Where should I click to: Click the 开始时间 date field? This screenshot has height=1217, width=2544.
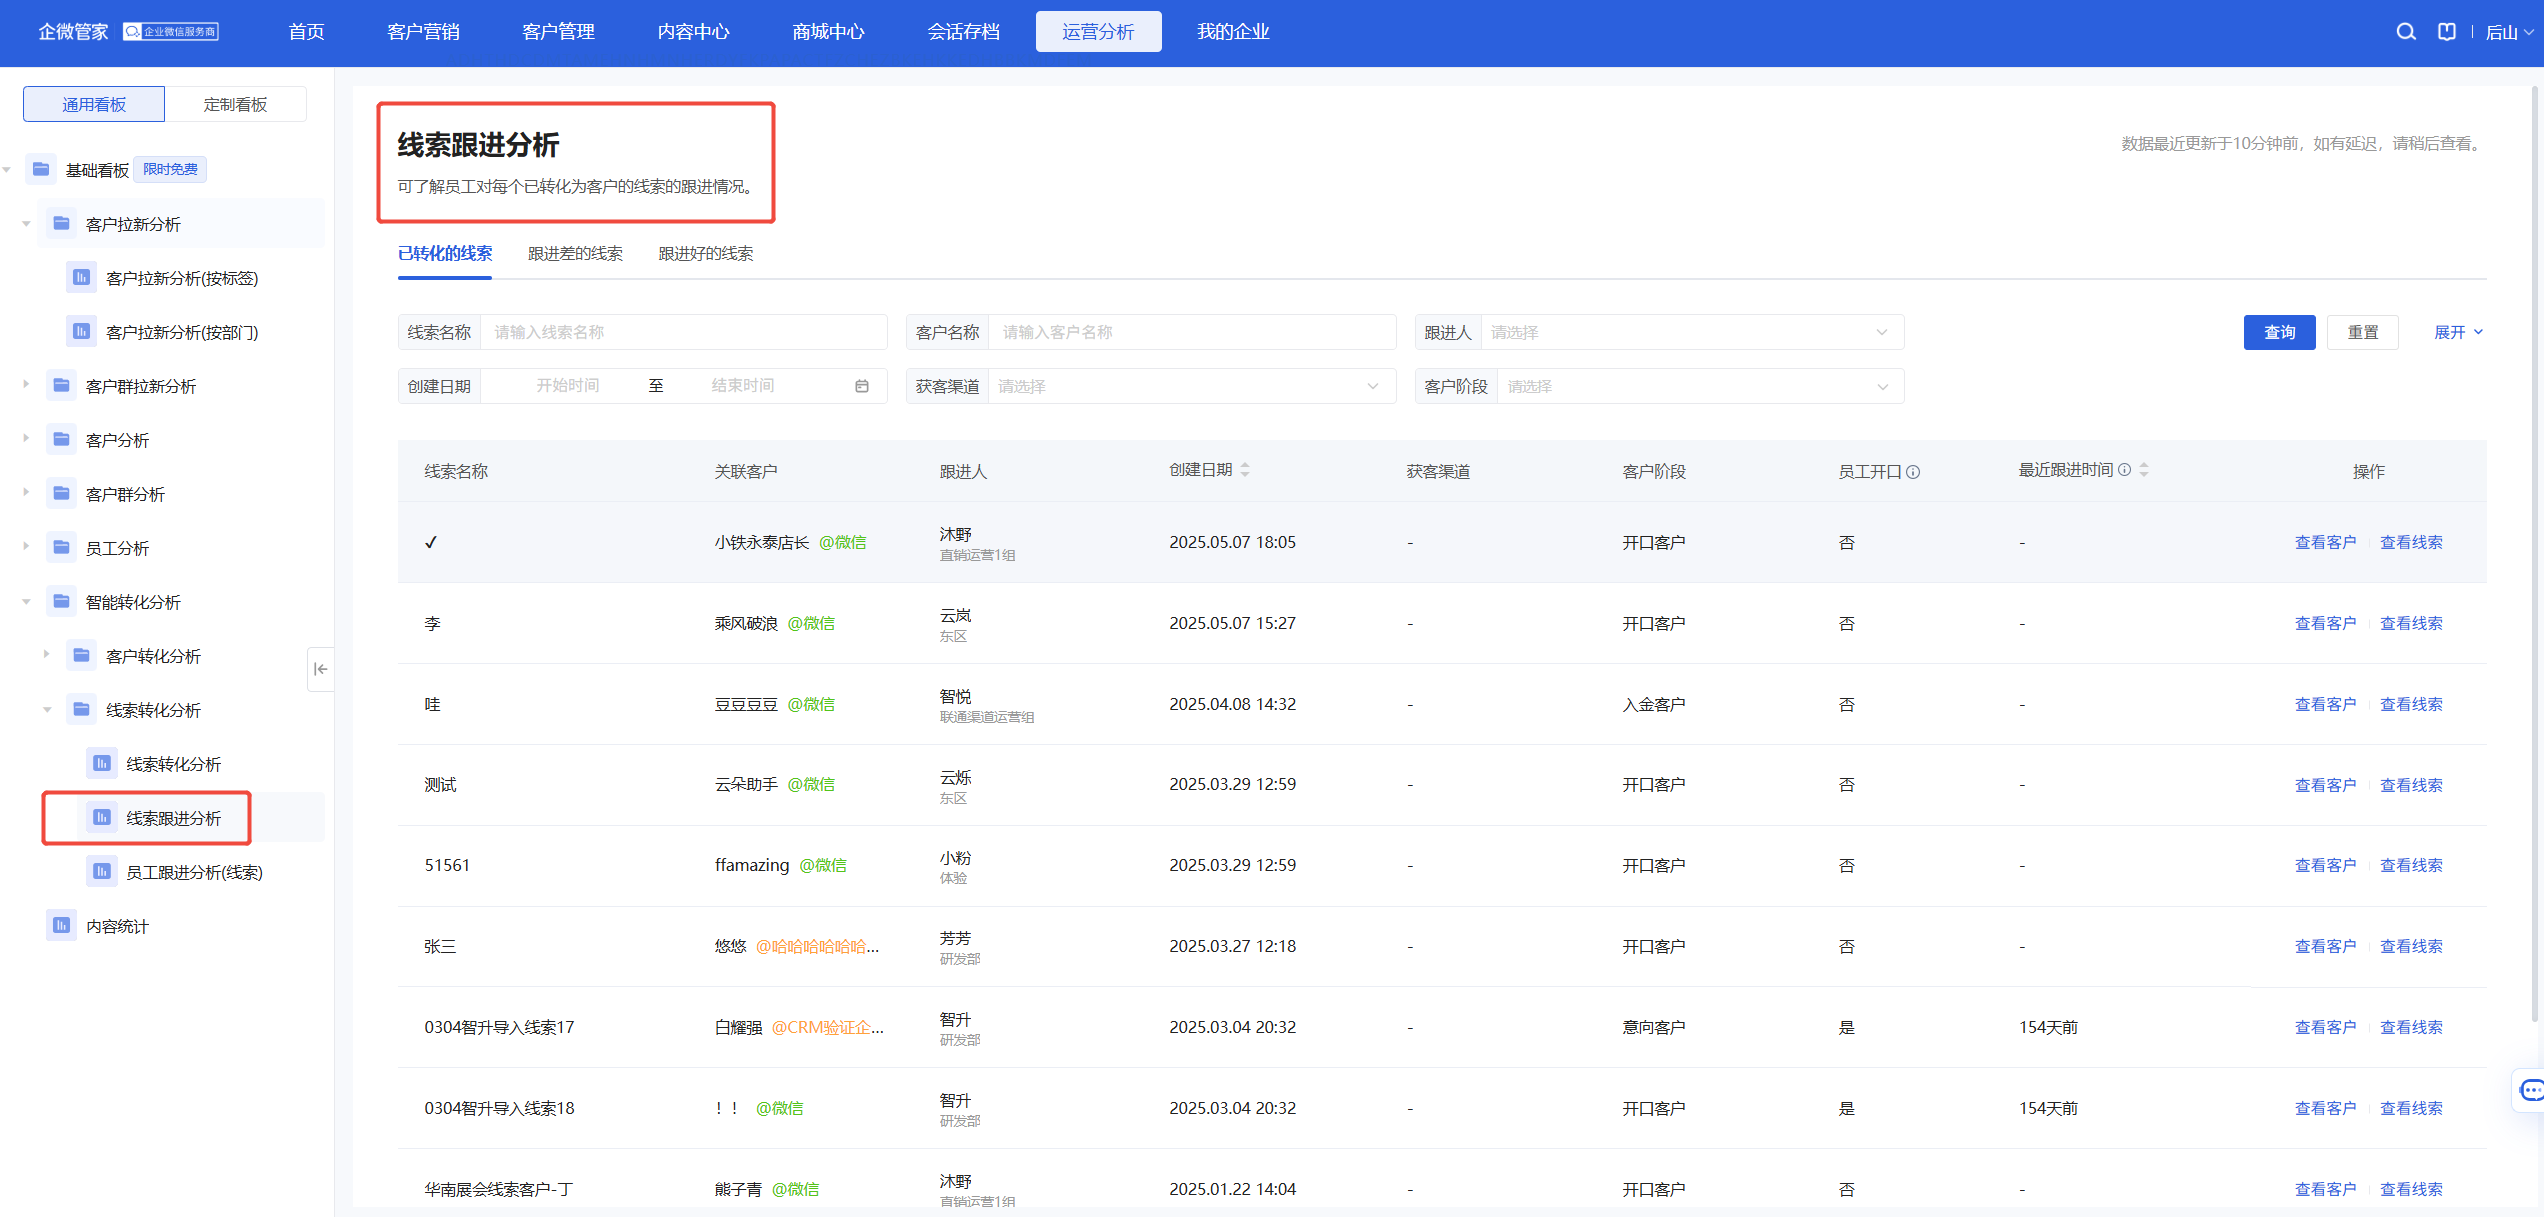pos(567,386)
